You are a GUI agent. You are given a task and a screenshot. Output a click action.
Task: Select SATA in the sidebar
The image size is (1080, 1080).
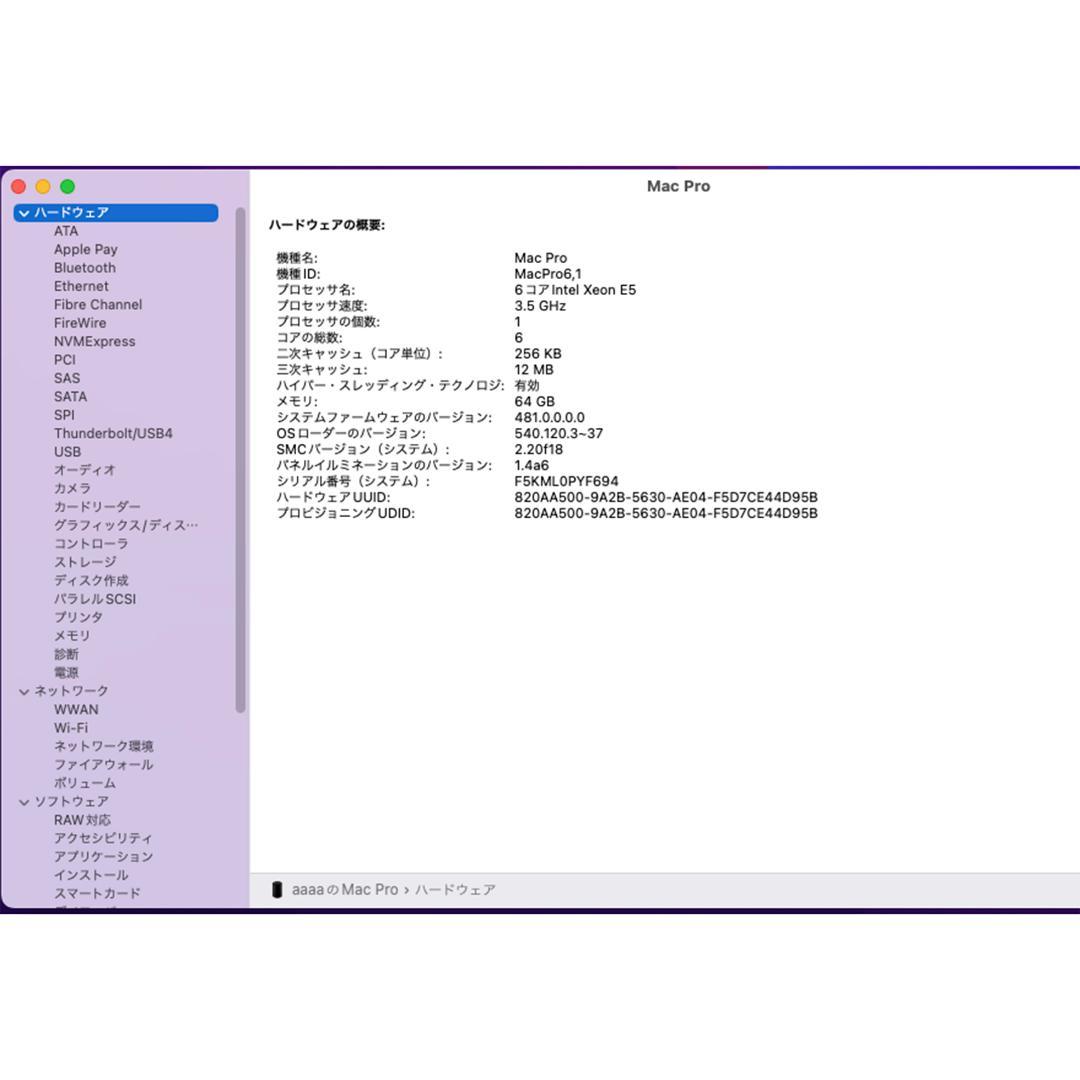click(70, 397)
